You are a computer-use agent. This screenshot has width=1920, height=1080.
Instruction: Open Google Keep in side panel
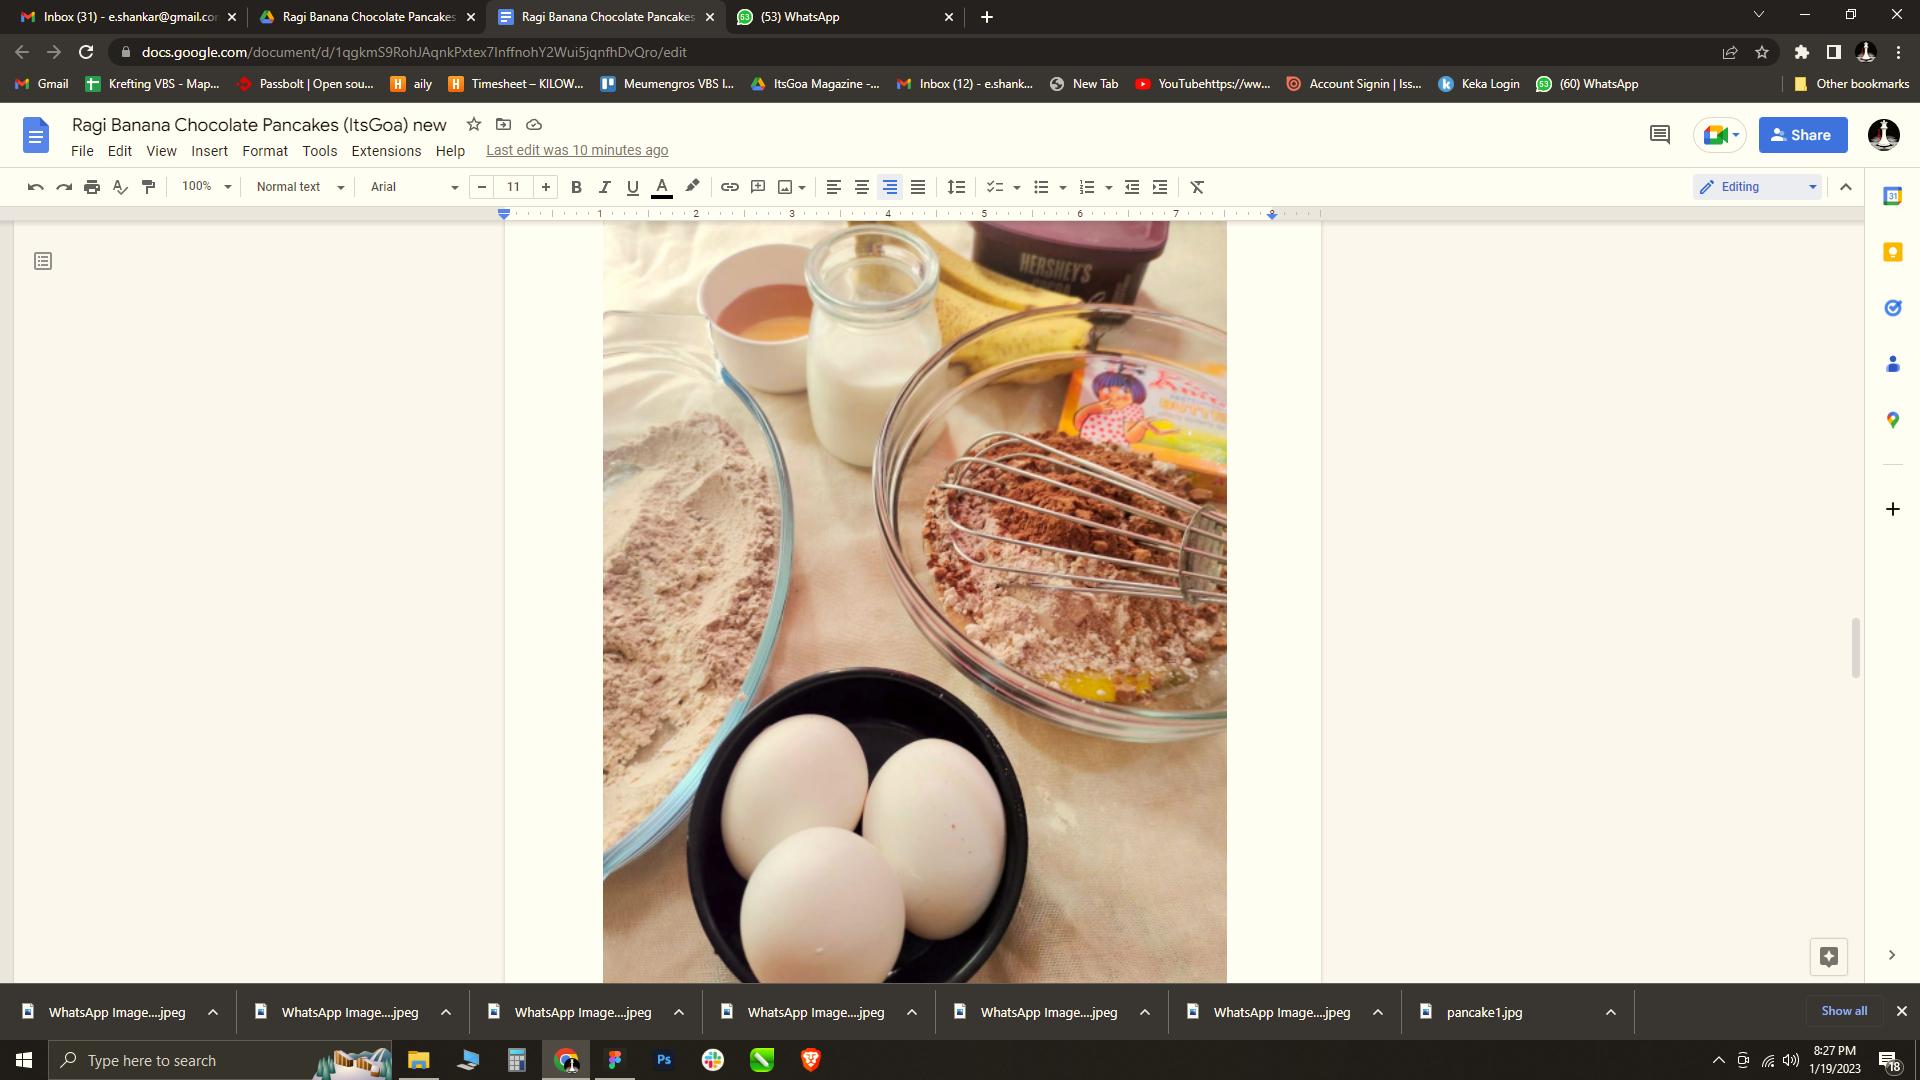1892,252
